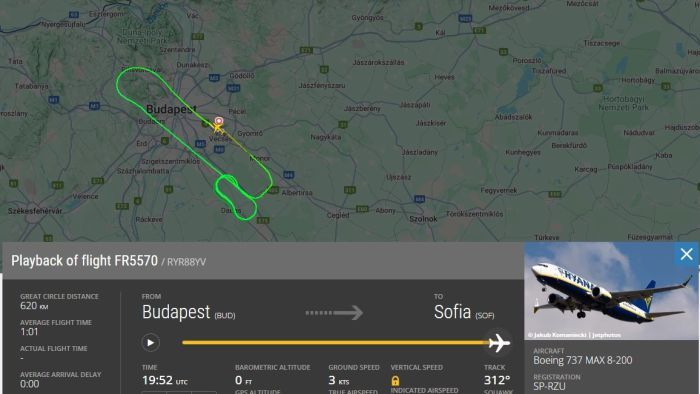
Task: Click the airplane handle on playback slider
Action: [499, 343]
